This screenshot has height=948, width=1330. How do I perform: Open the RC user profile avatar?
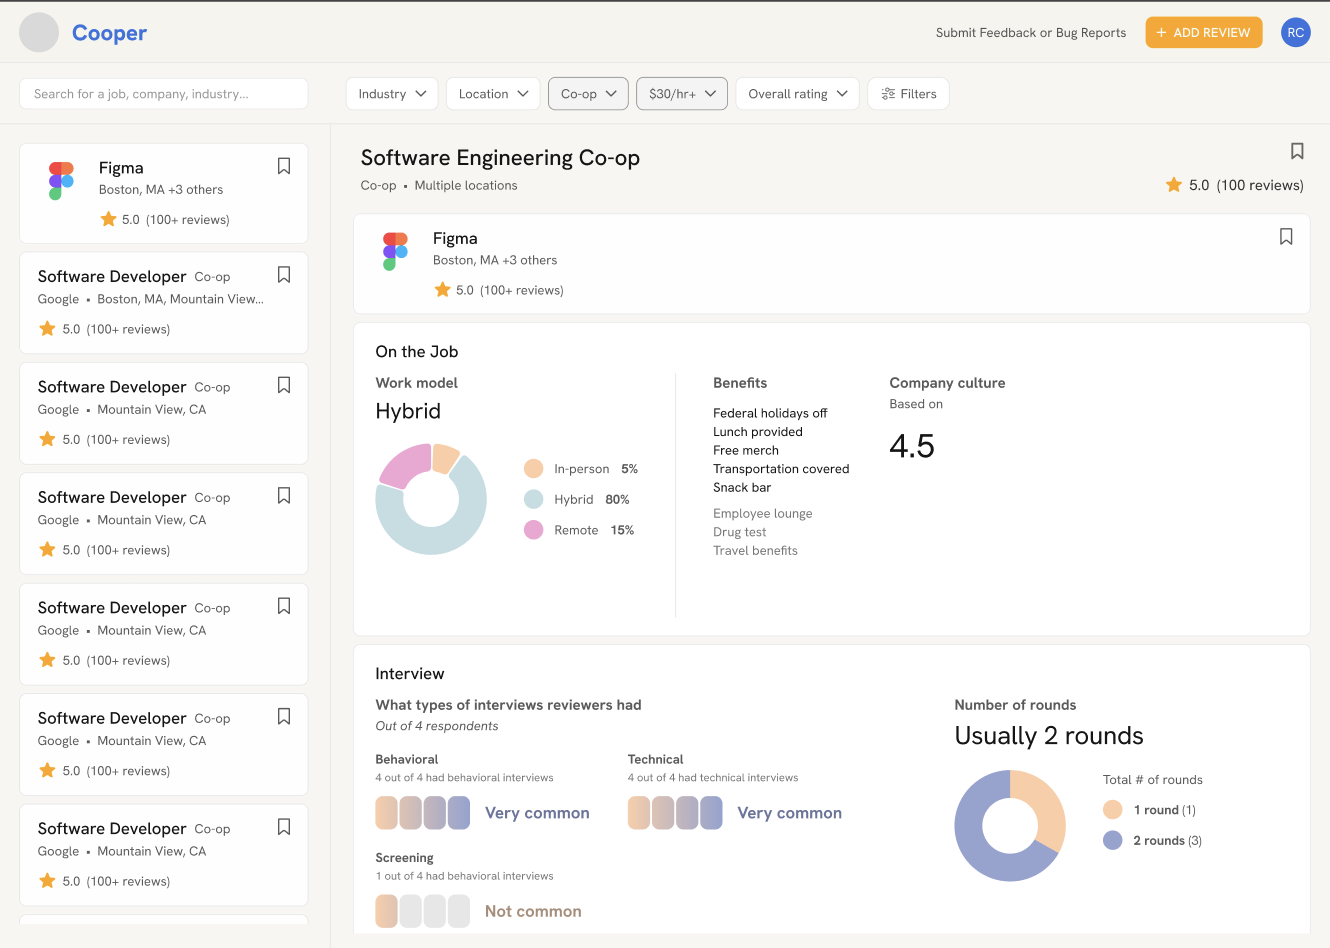point(1295,32)
